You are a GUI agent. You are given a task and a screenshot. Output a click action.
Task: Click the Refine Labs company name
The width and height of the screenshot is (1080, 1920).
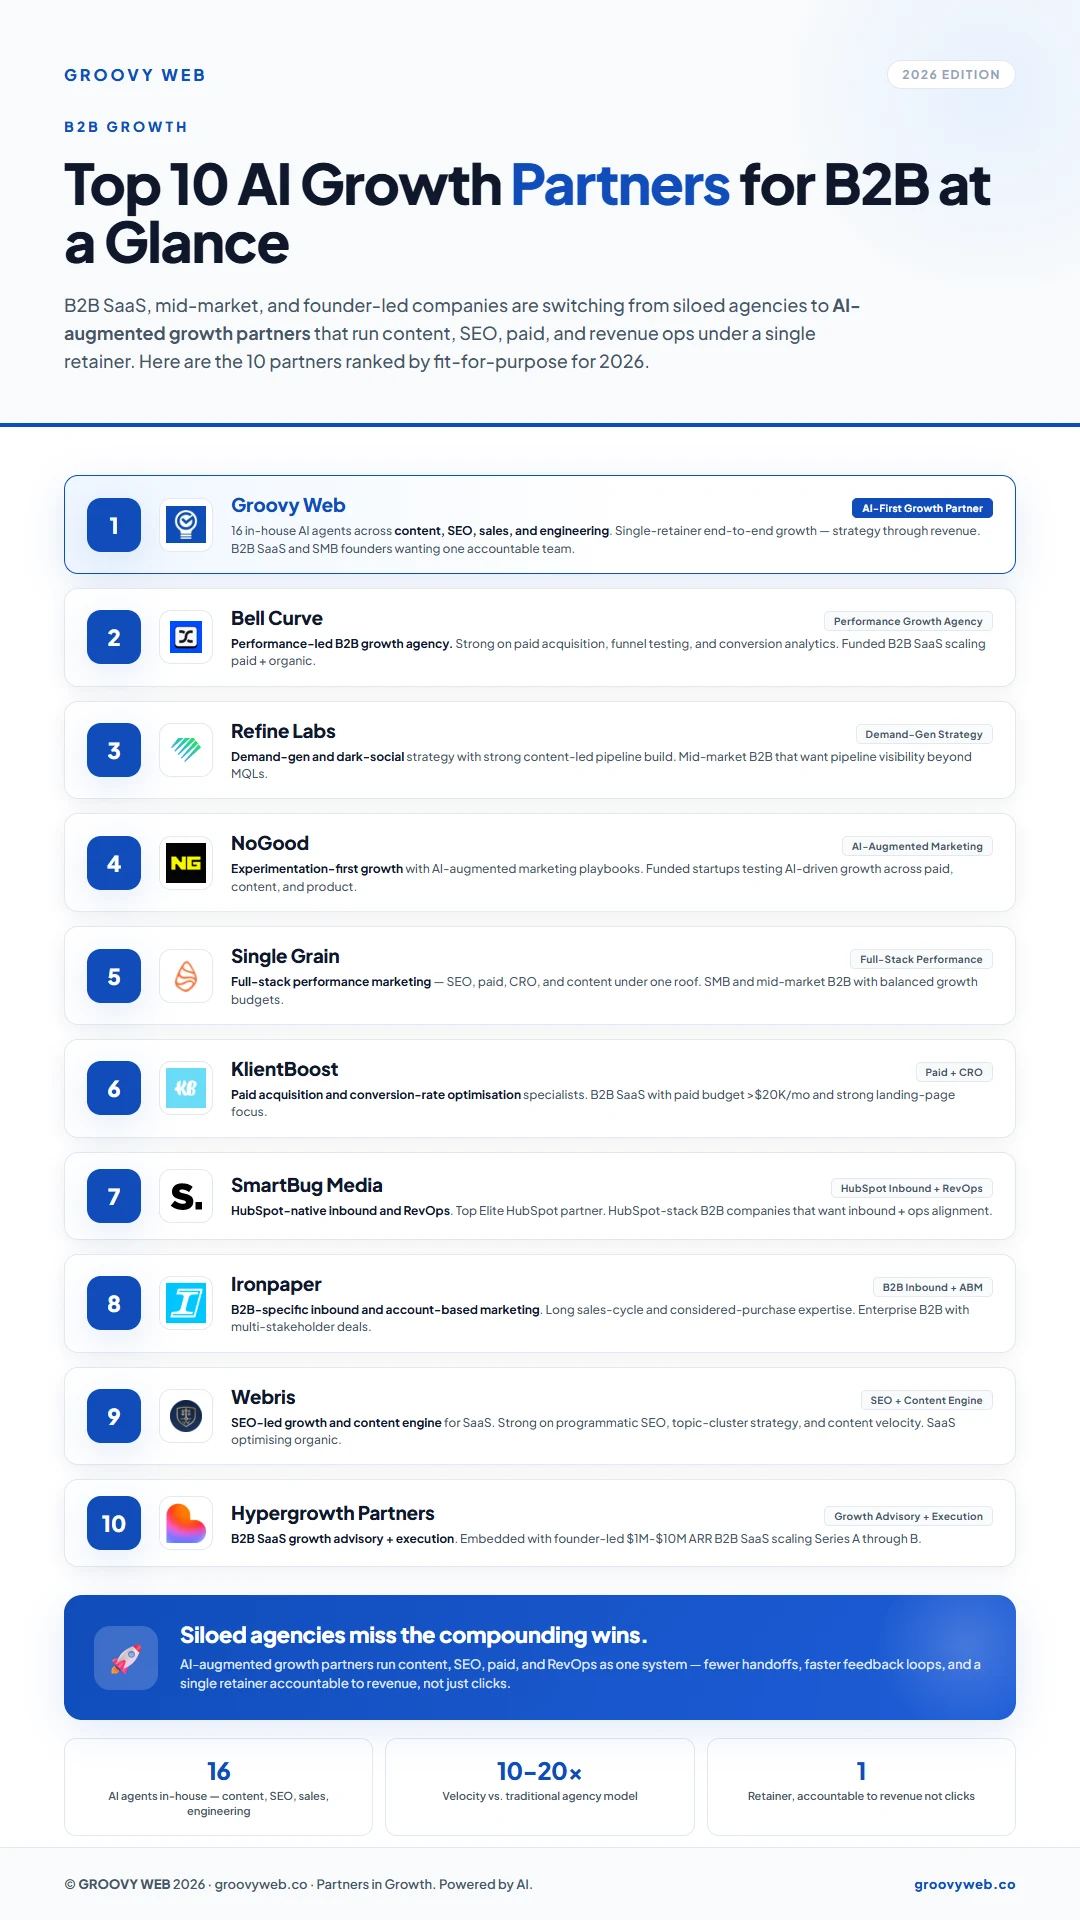click(283, 731)
